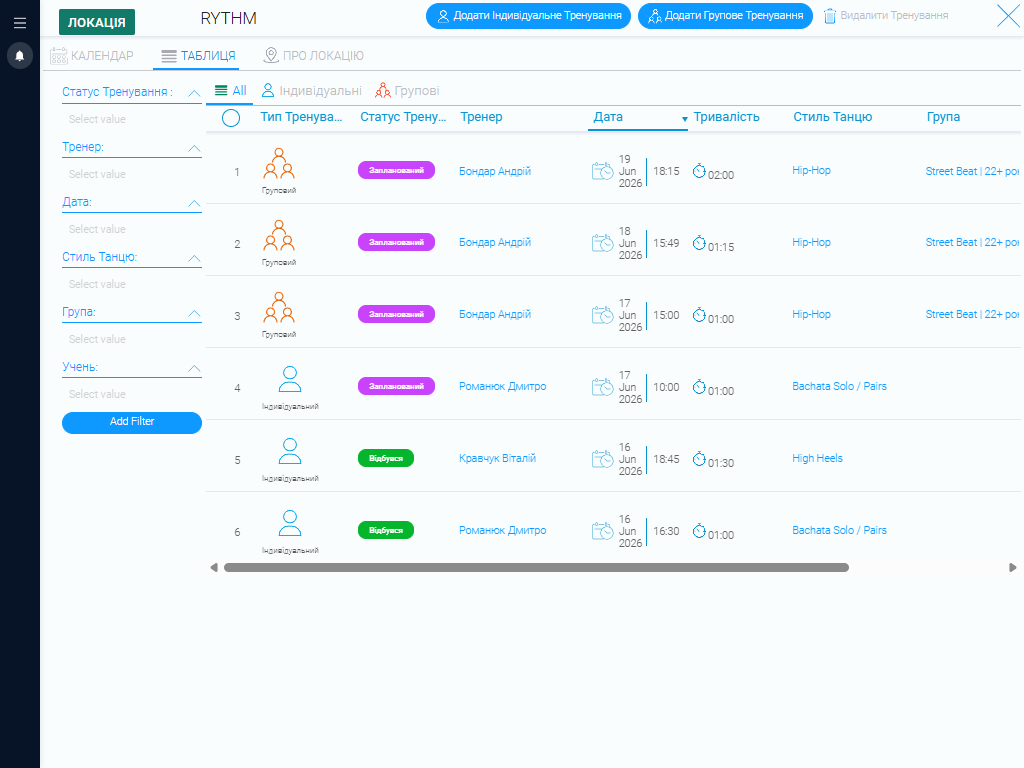Open Стиль Танцю select value field
Viewport: 1024px width, 768px height.
132,284
